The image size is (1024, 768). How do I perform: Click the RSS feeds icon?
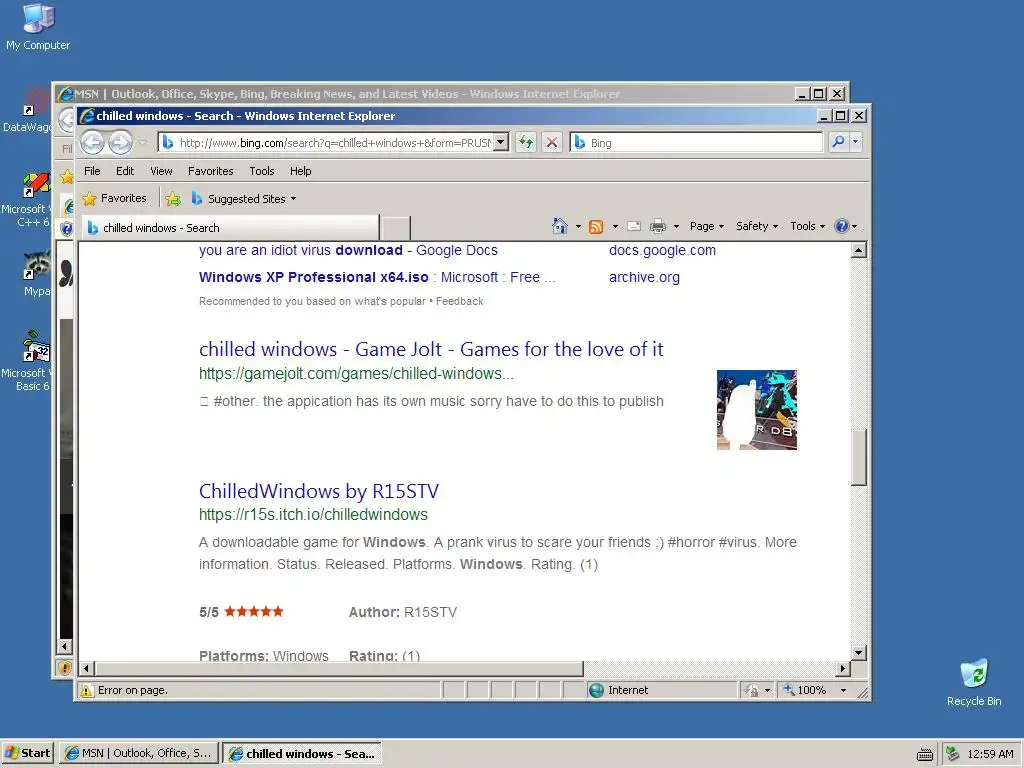596,227
